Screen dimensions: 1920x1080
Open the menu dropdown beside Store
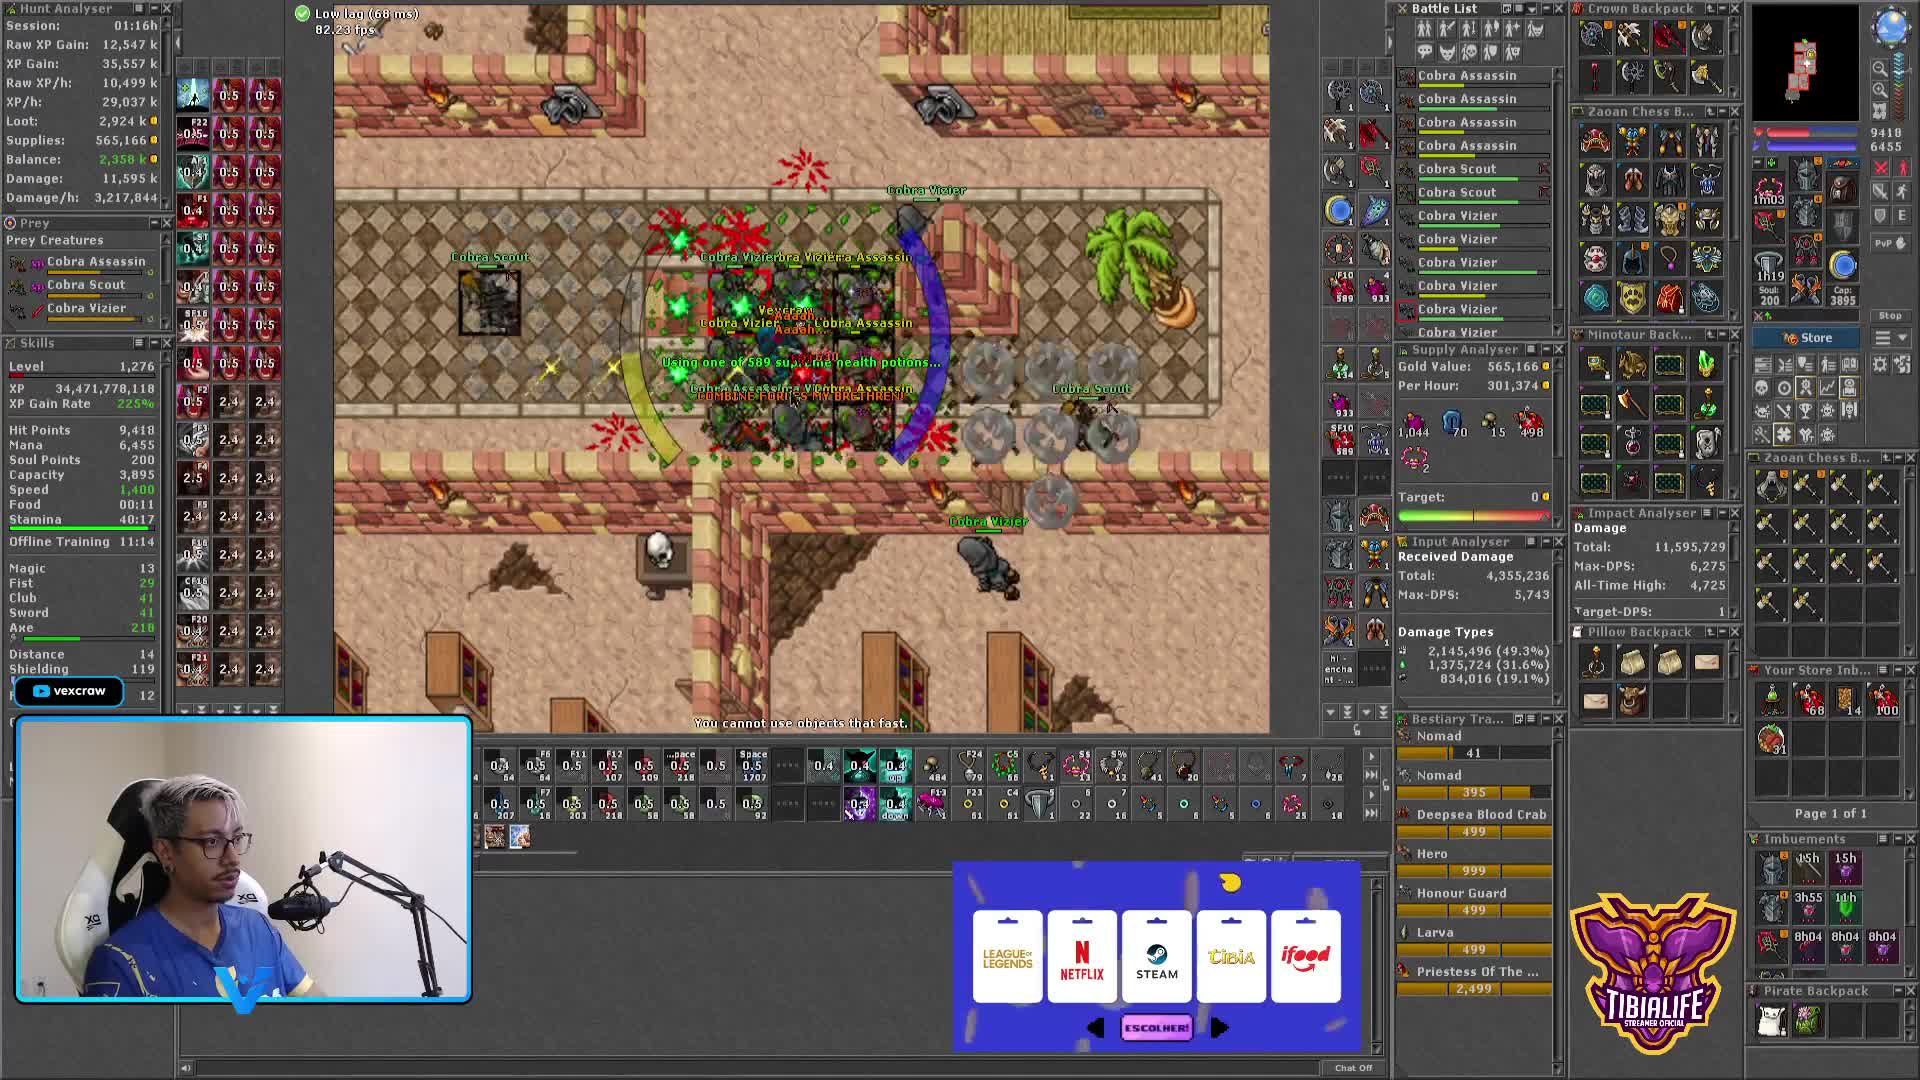[x=1891, y=338]
